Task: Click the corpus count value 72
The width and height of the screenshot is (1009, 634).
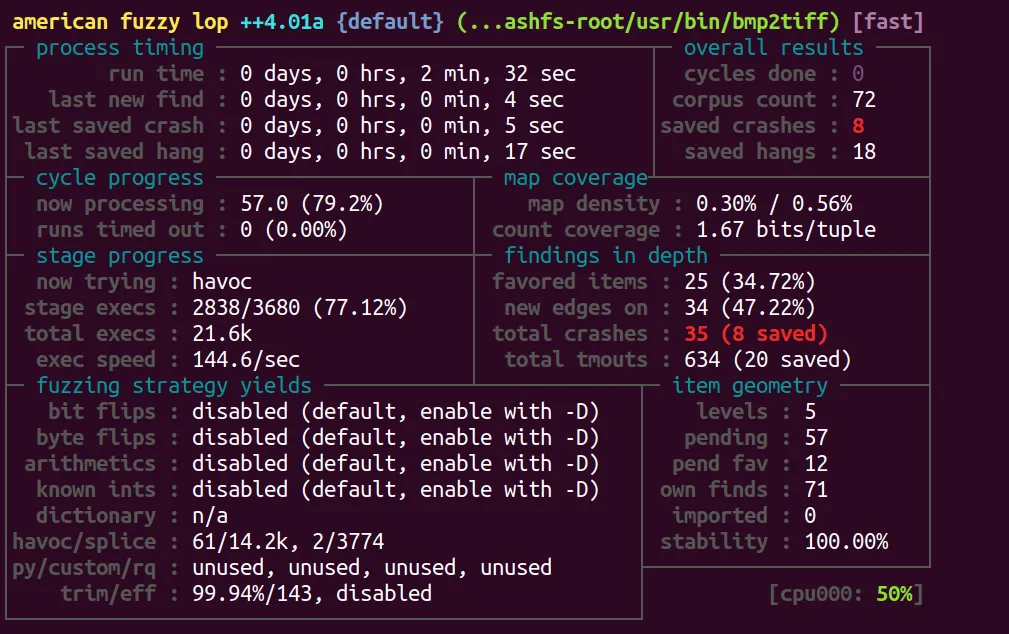Action: (x=863, y=100)
